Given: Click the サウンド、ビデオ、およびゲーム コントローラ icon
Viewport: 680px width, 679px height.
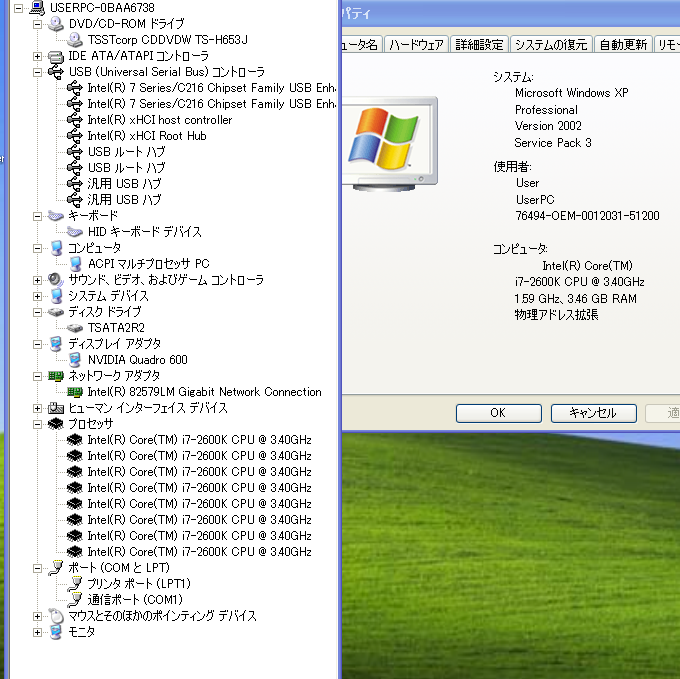Looking at the screenshot, I should pyautogui.click(x=56, y=280).
